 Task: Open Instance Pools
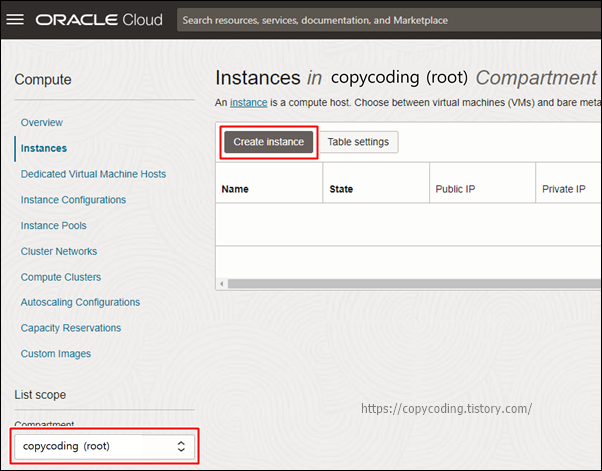coord(53,225)
